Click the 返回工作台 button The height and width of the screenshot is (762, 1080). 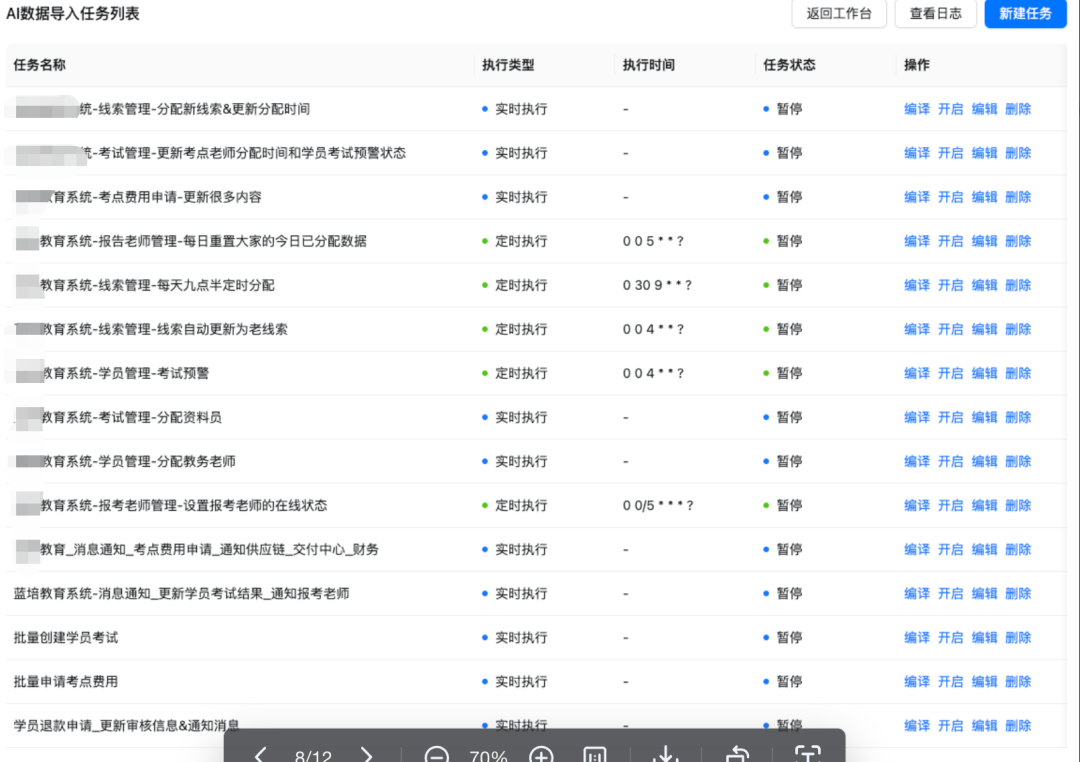tap(839, 14)
